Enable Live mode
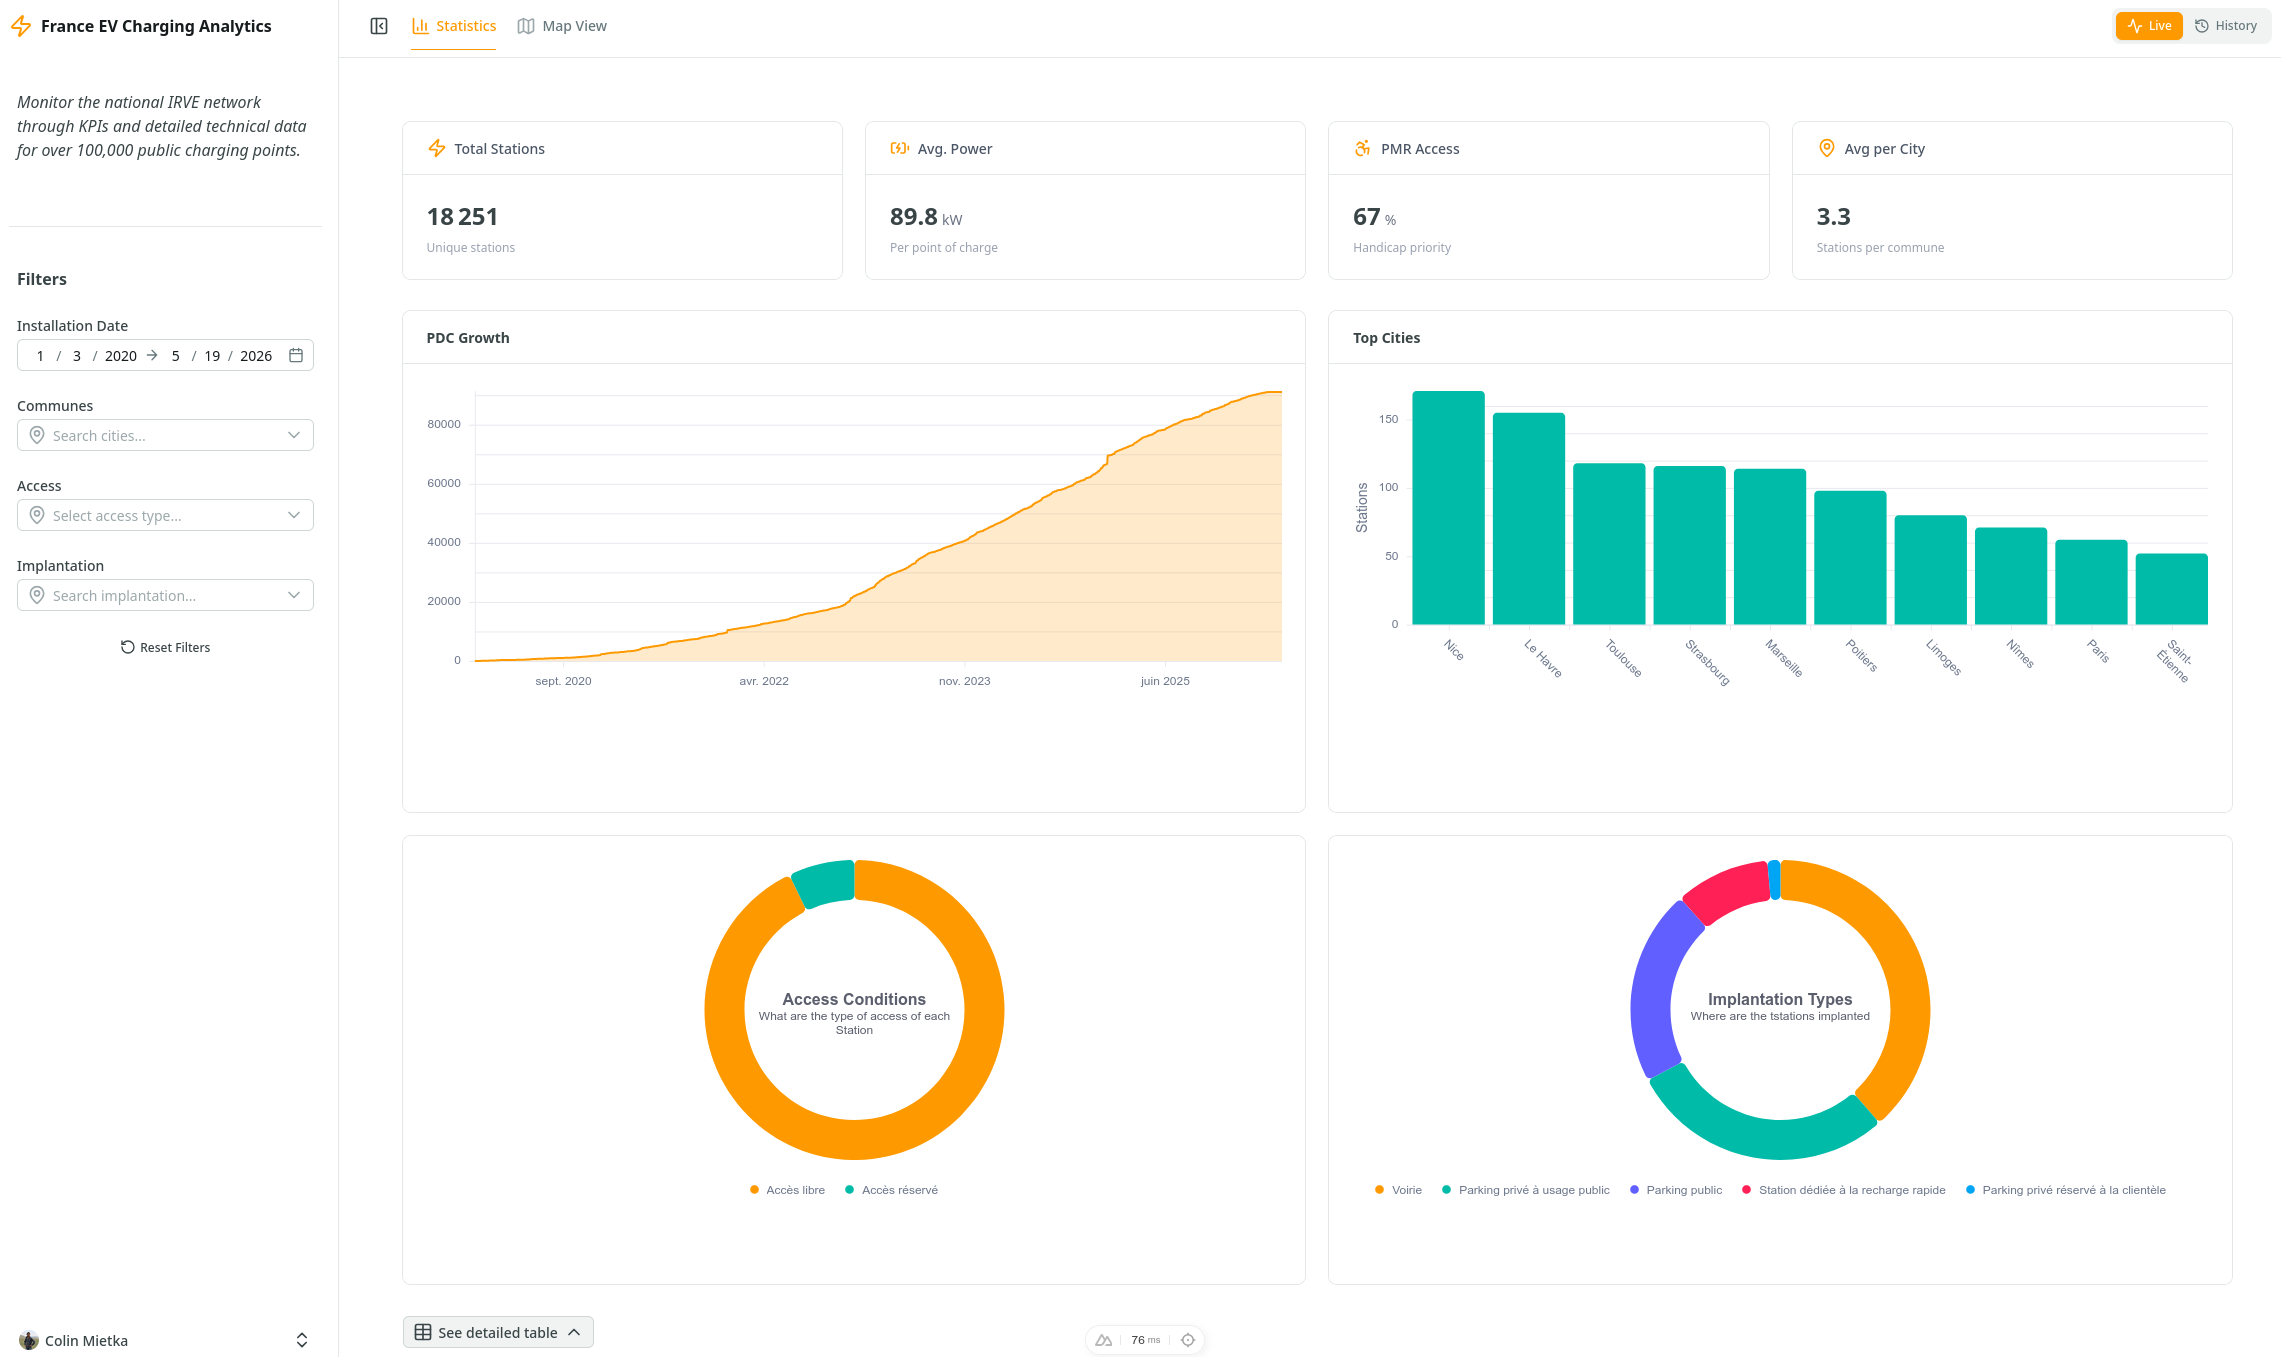Viewport: 2281px width, 1357px height. (x=2148, y=25)
